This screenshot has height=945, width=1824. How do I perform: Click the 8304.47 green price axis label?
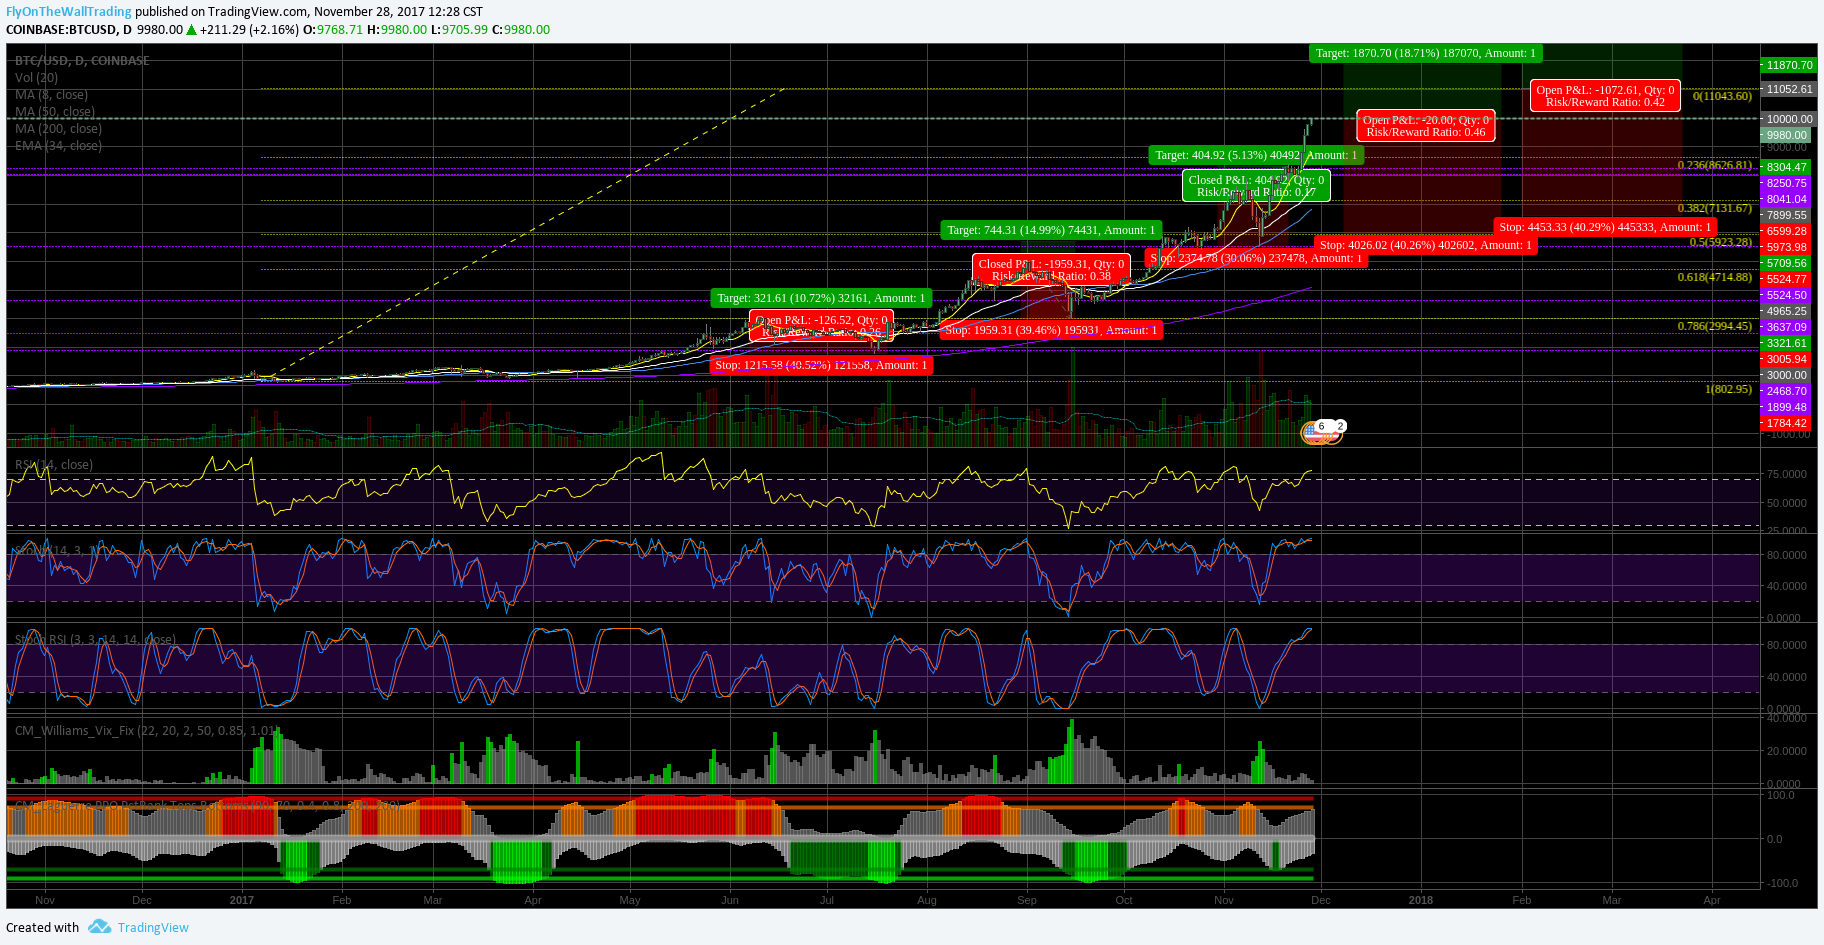click(1786, 167)
